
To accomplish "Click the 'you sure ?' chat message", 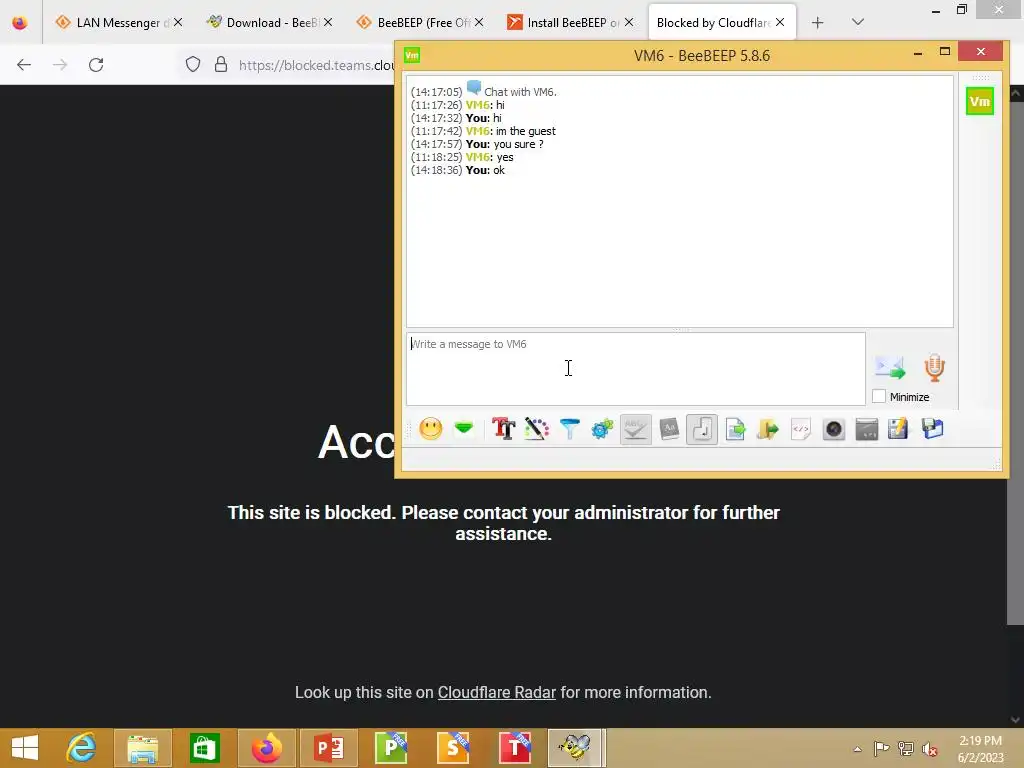I will (x=519, y=144).
